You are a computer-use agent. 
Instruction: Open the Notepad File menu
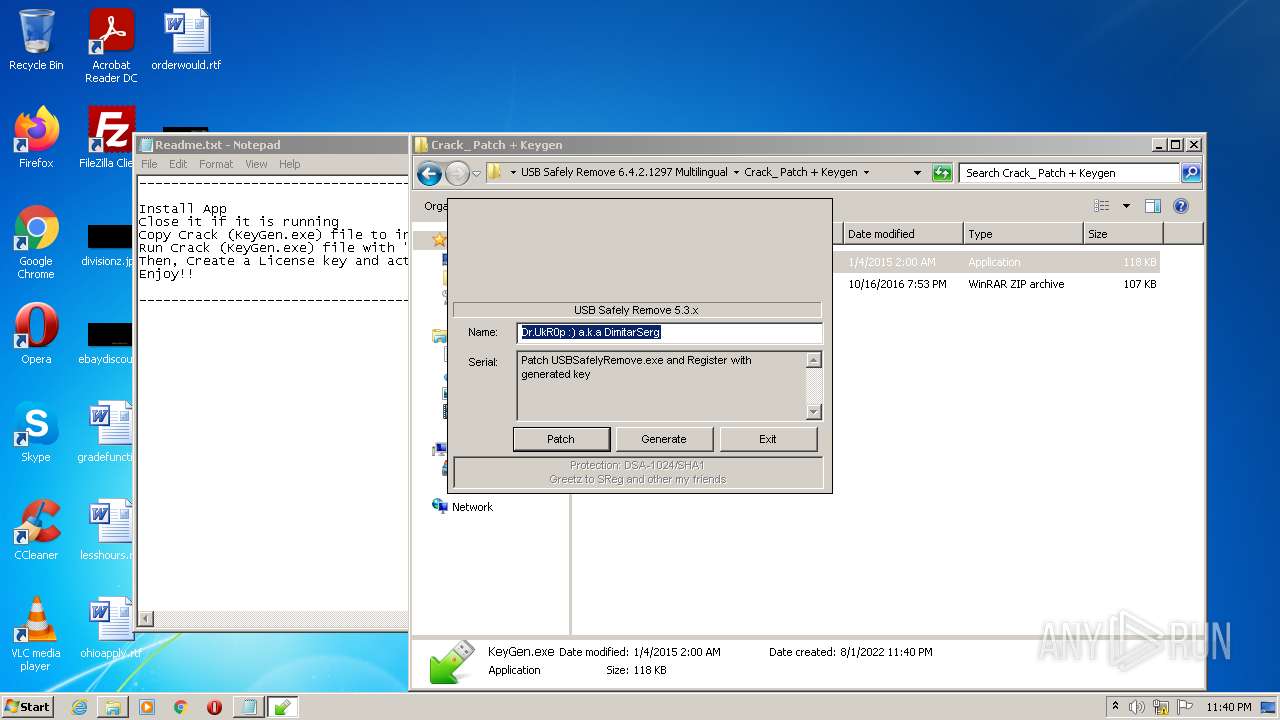click(149, 164)
